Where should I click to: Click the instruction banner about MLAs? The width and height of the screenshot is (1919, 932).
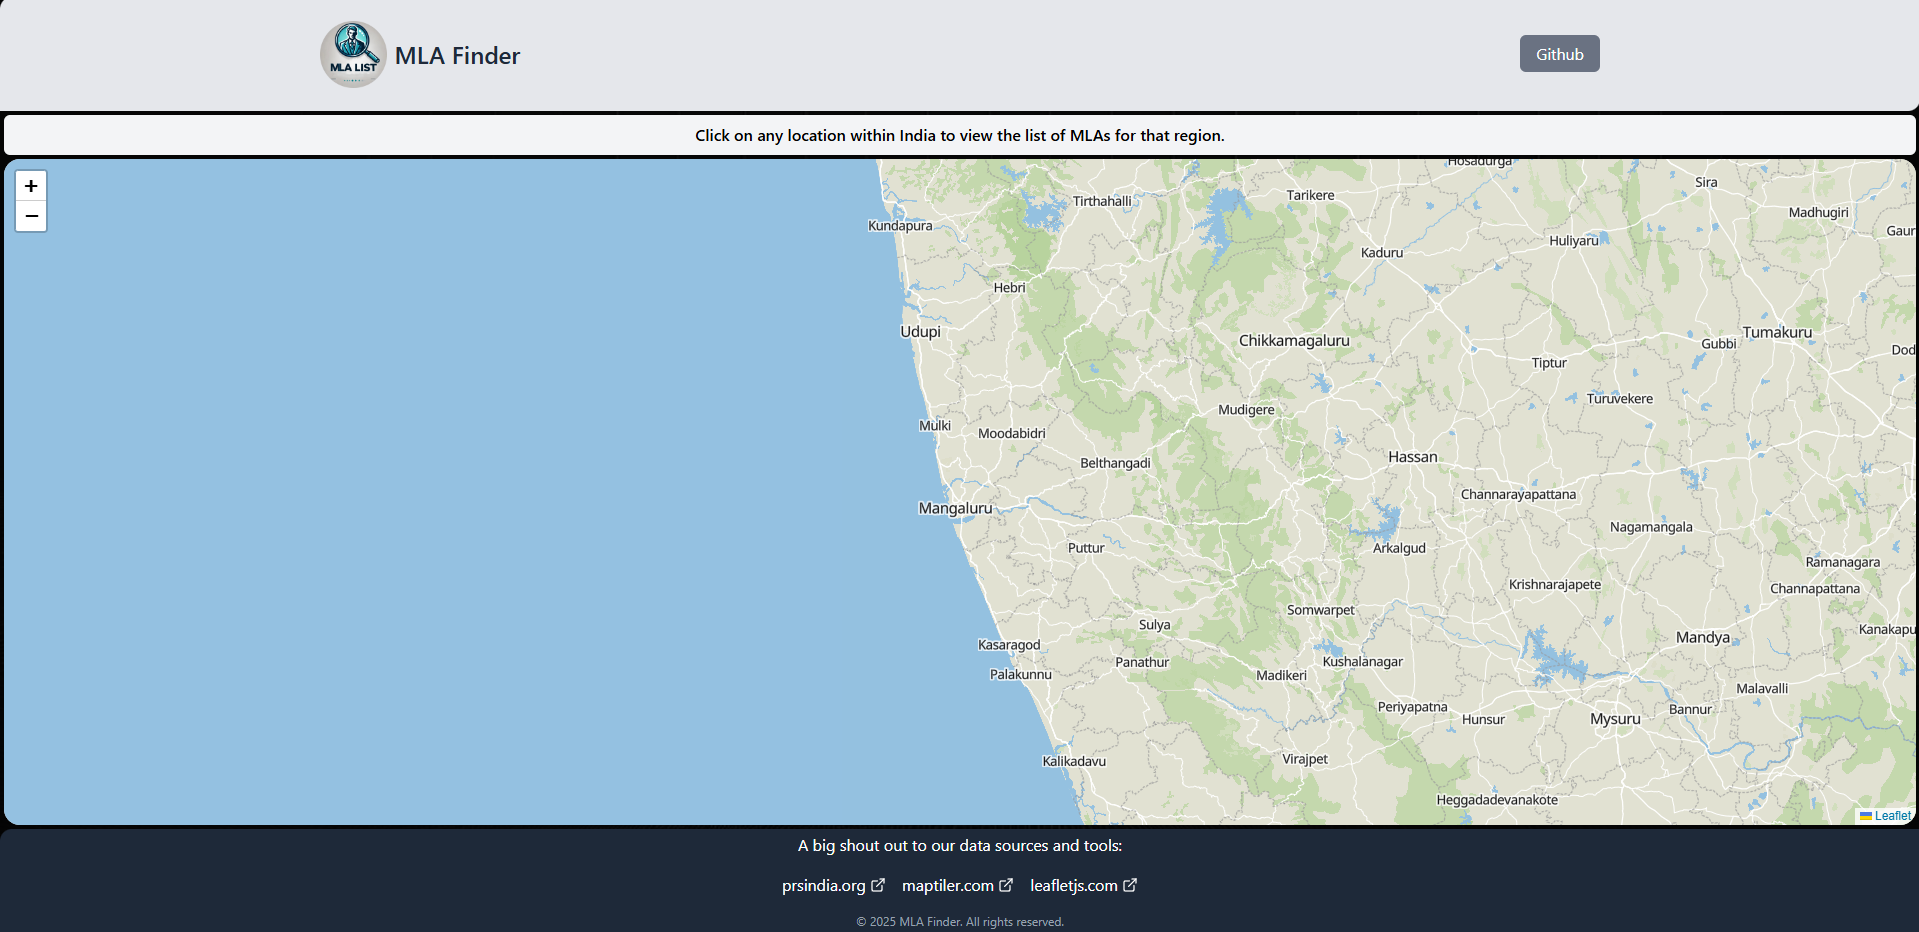point(959,135)
